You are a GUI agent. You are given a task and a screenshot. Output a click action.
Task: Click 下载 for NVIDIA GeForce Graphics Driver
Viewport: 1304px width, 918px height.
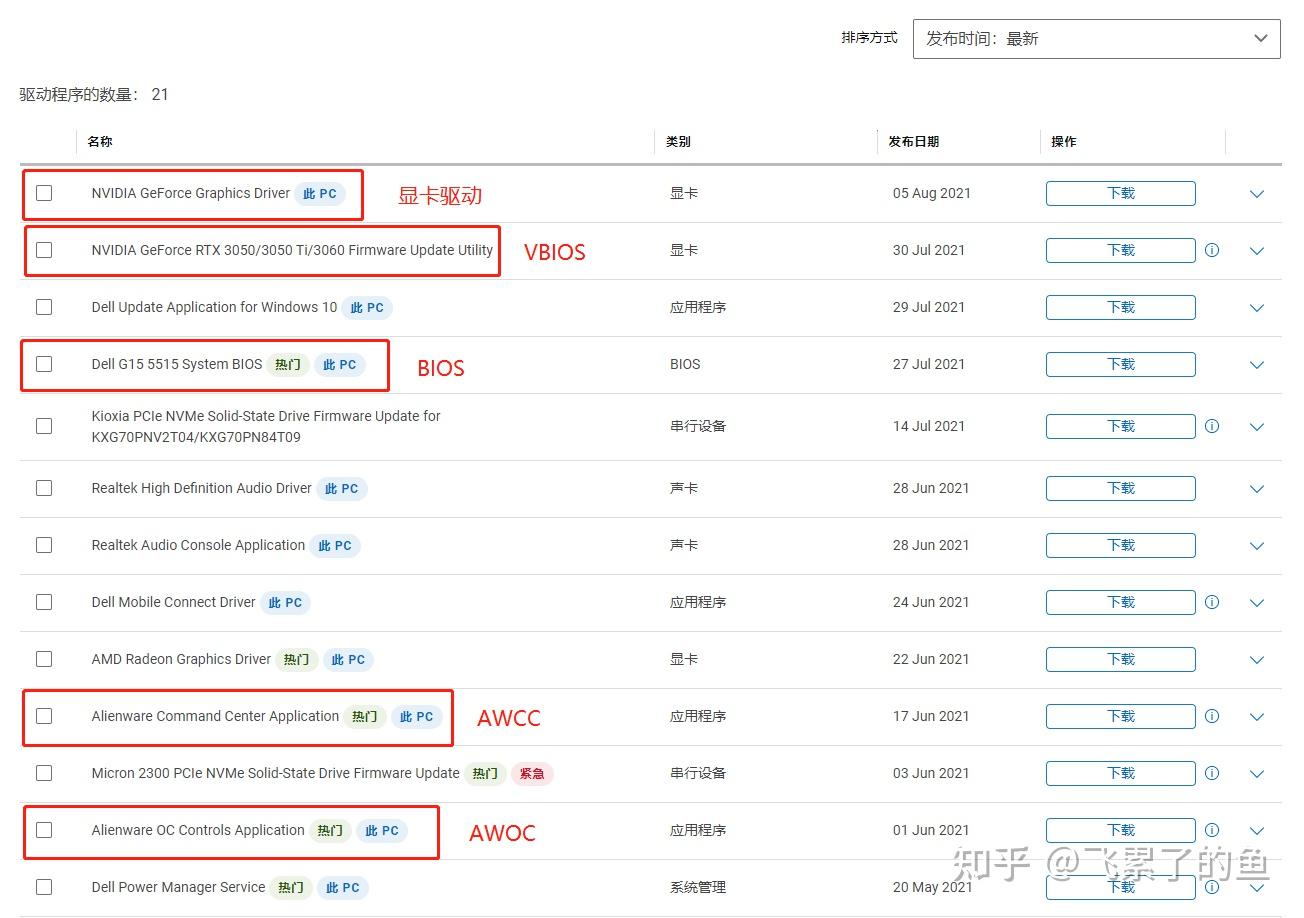pyautogui.click(x=1120, y=193)
